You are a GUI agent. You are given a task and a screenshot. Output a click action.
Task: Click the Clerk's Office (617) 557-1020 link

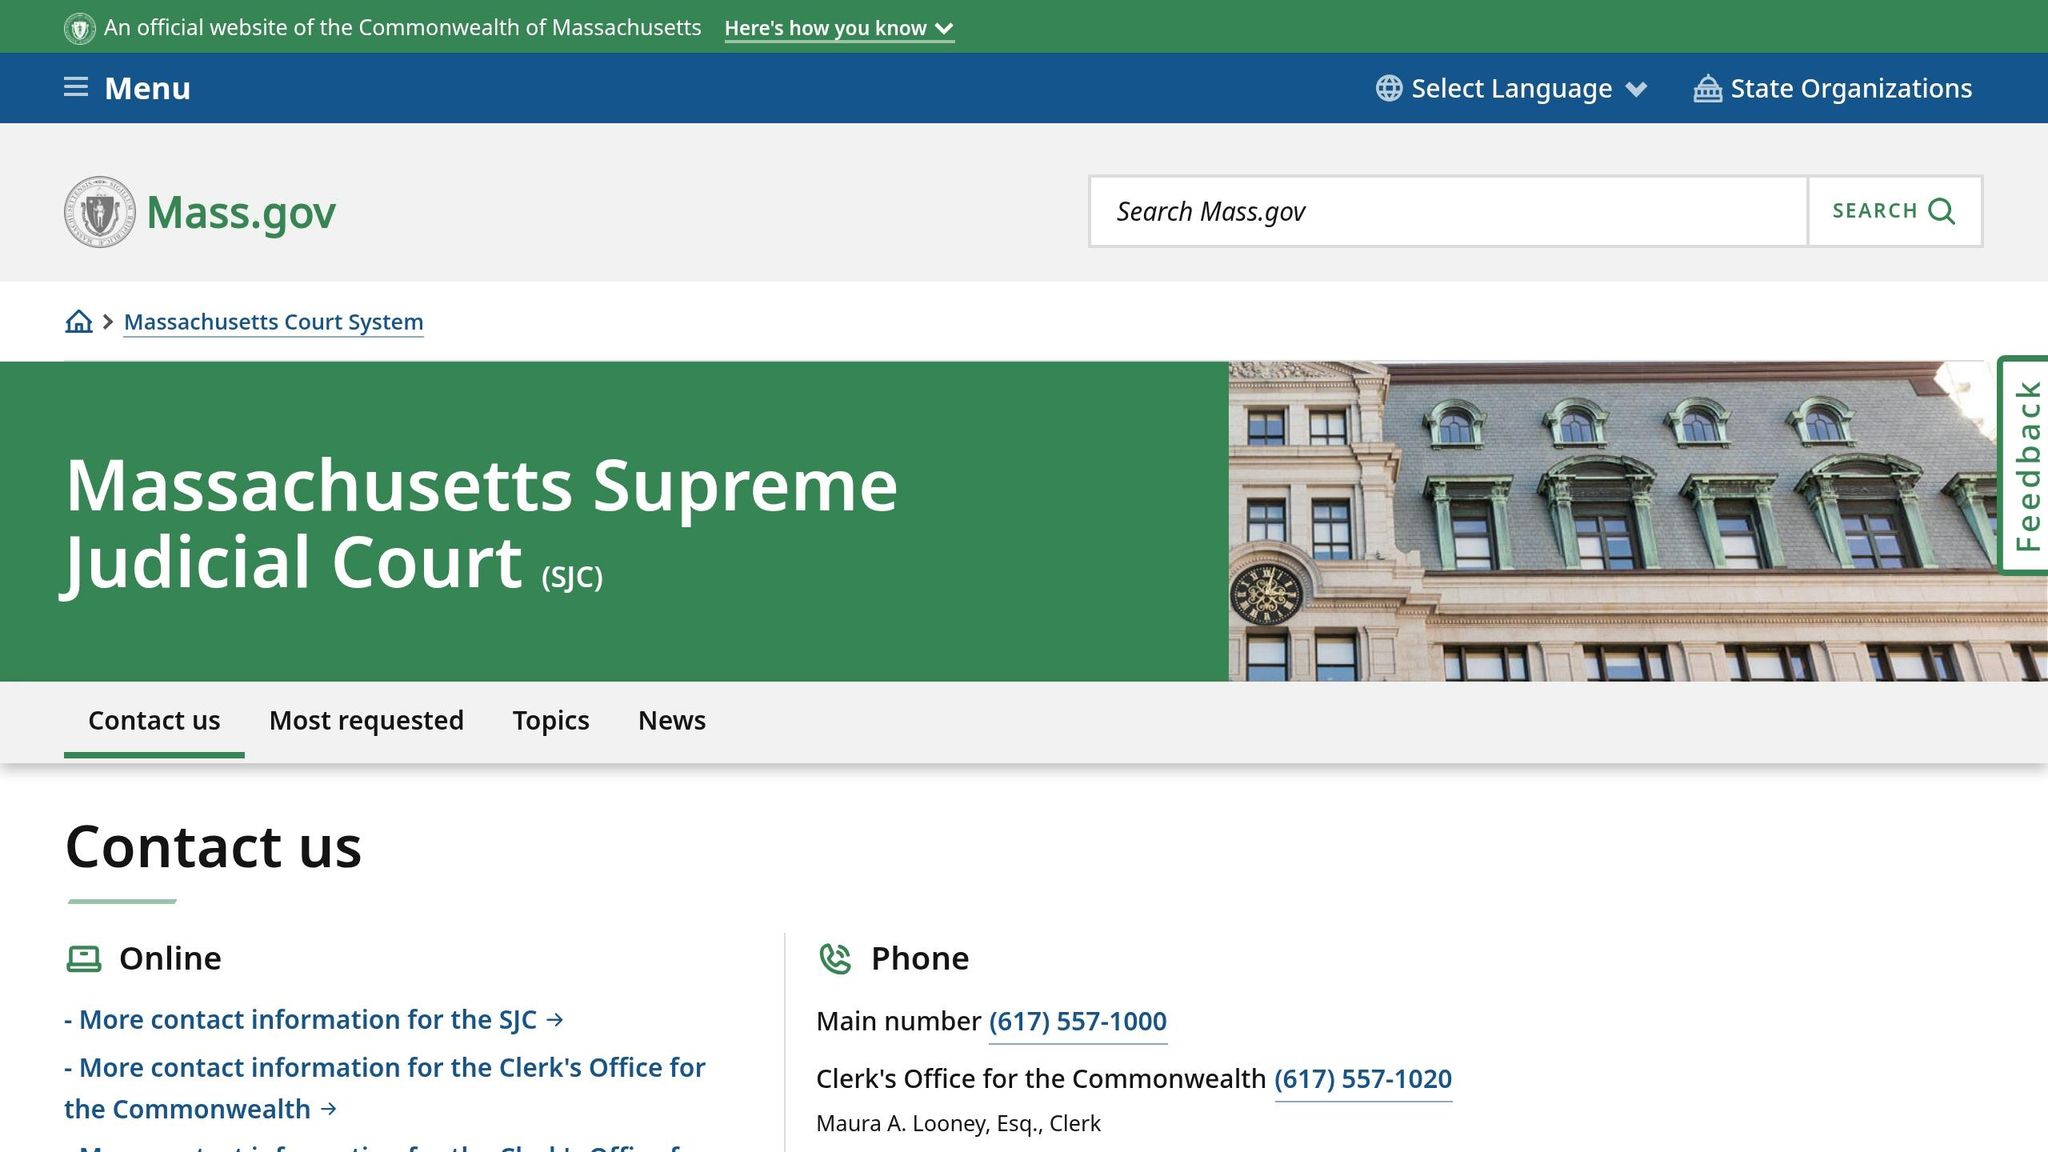click(x=1363, y=1079)
